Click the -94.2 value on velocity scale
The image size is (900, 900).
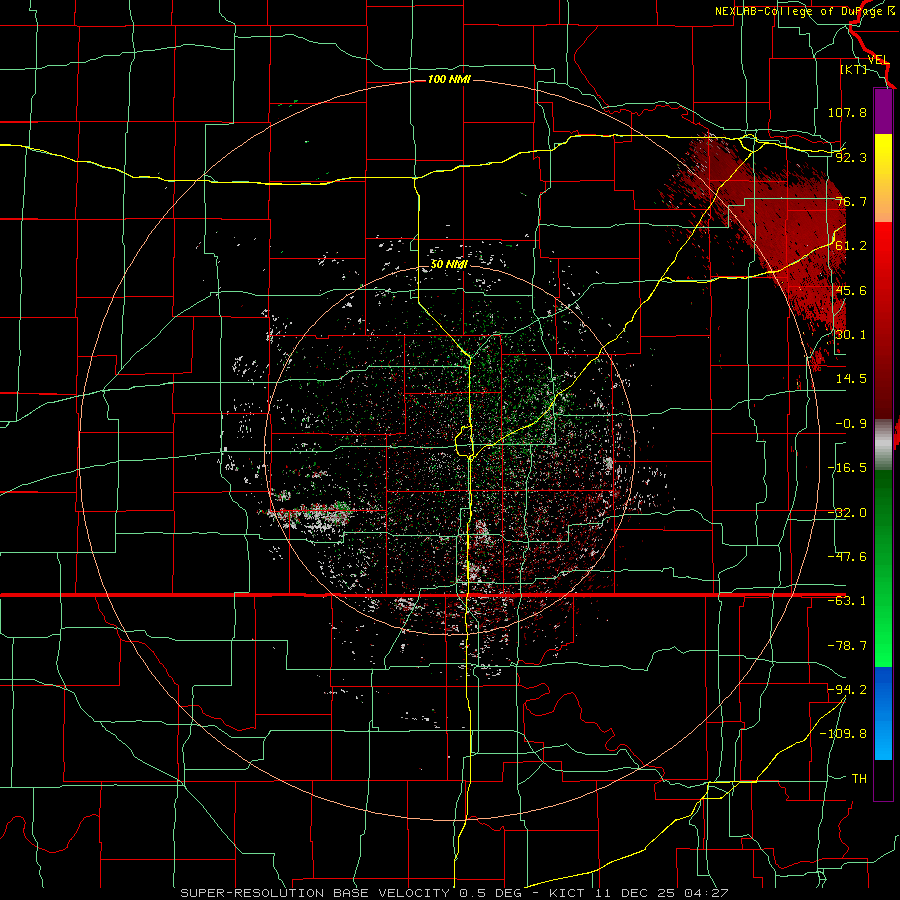(x=847, y=690)
